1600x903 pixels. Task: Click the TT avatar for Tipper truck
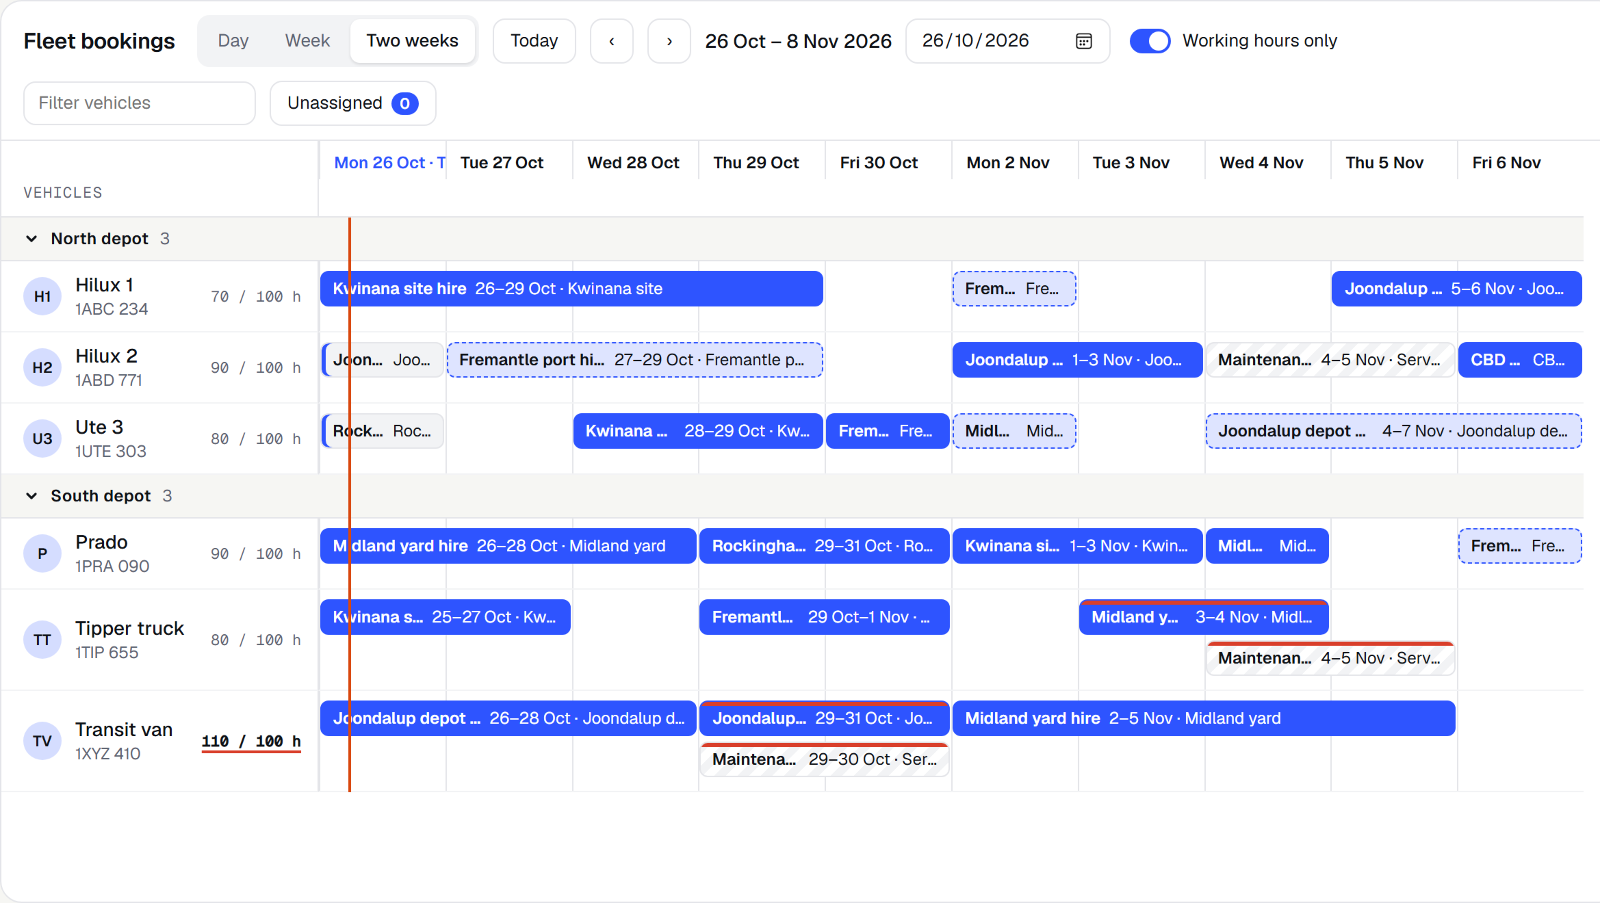coord(42,639)
